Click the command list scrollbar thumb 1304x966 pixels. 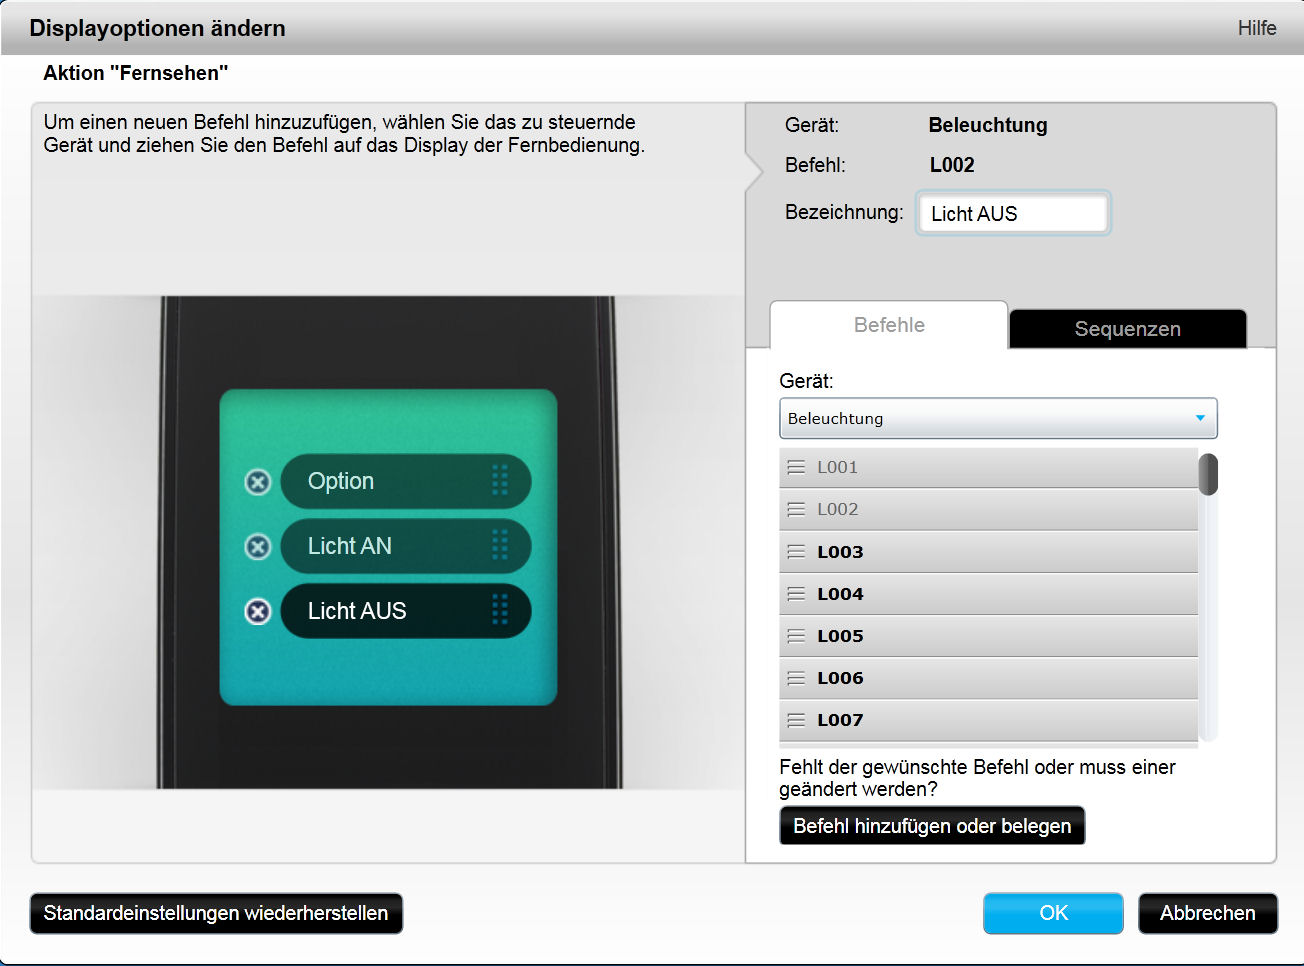[x=1208, y=474]
